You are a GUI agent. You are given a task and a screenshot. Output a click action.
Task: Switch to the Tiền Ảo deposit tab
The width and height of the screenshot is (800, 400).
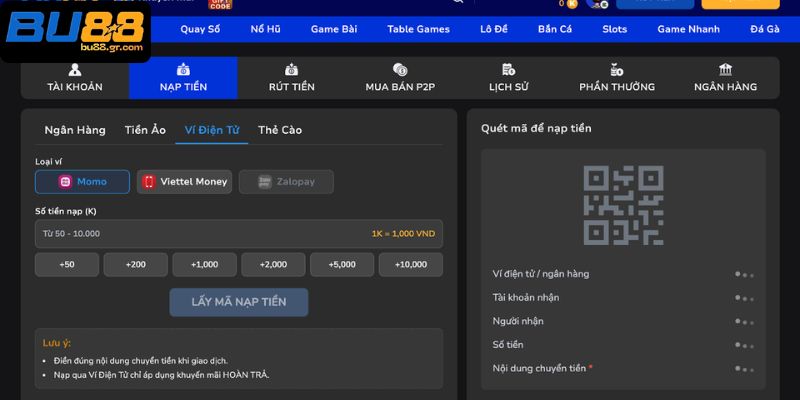pos(145,130)
